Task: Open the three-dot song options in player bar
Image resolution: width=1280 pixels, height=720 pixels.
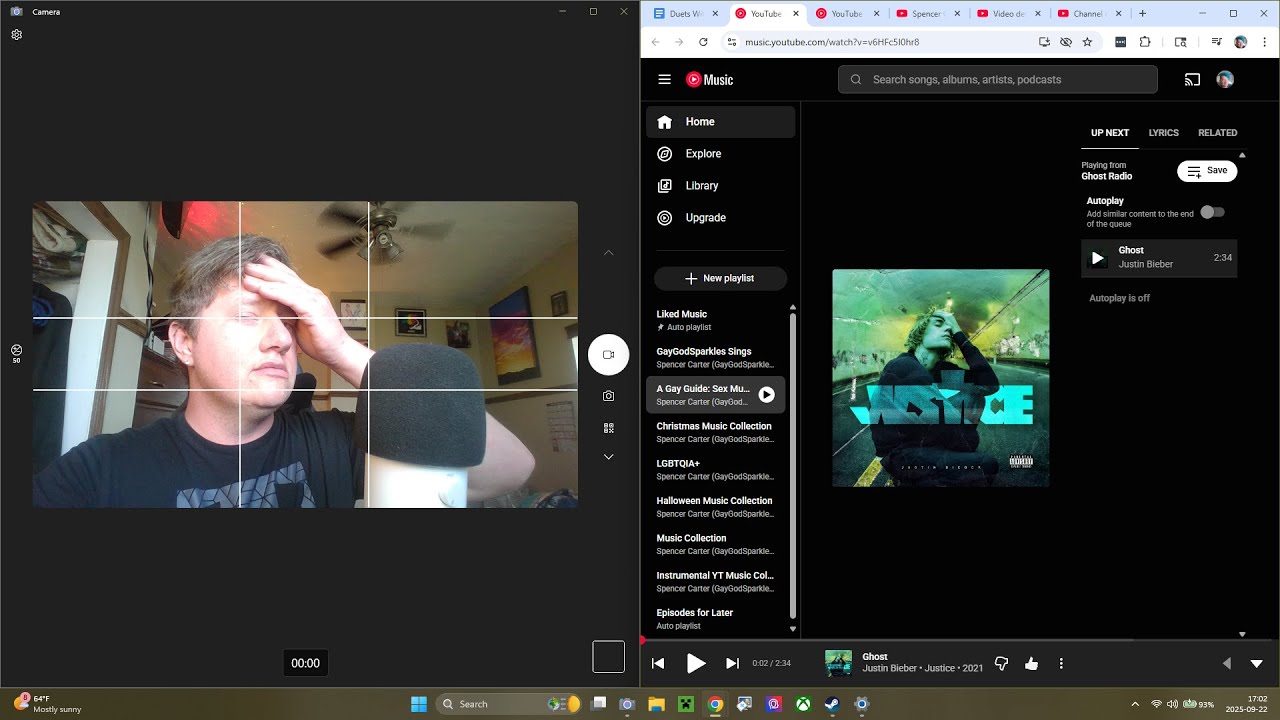Action: click(1061, 663)
